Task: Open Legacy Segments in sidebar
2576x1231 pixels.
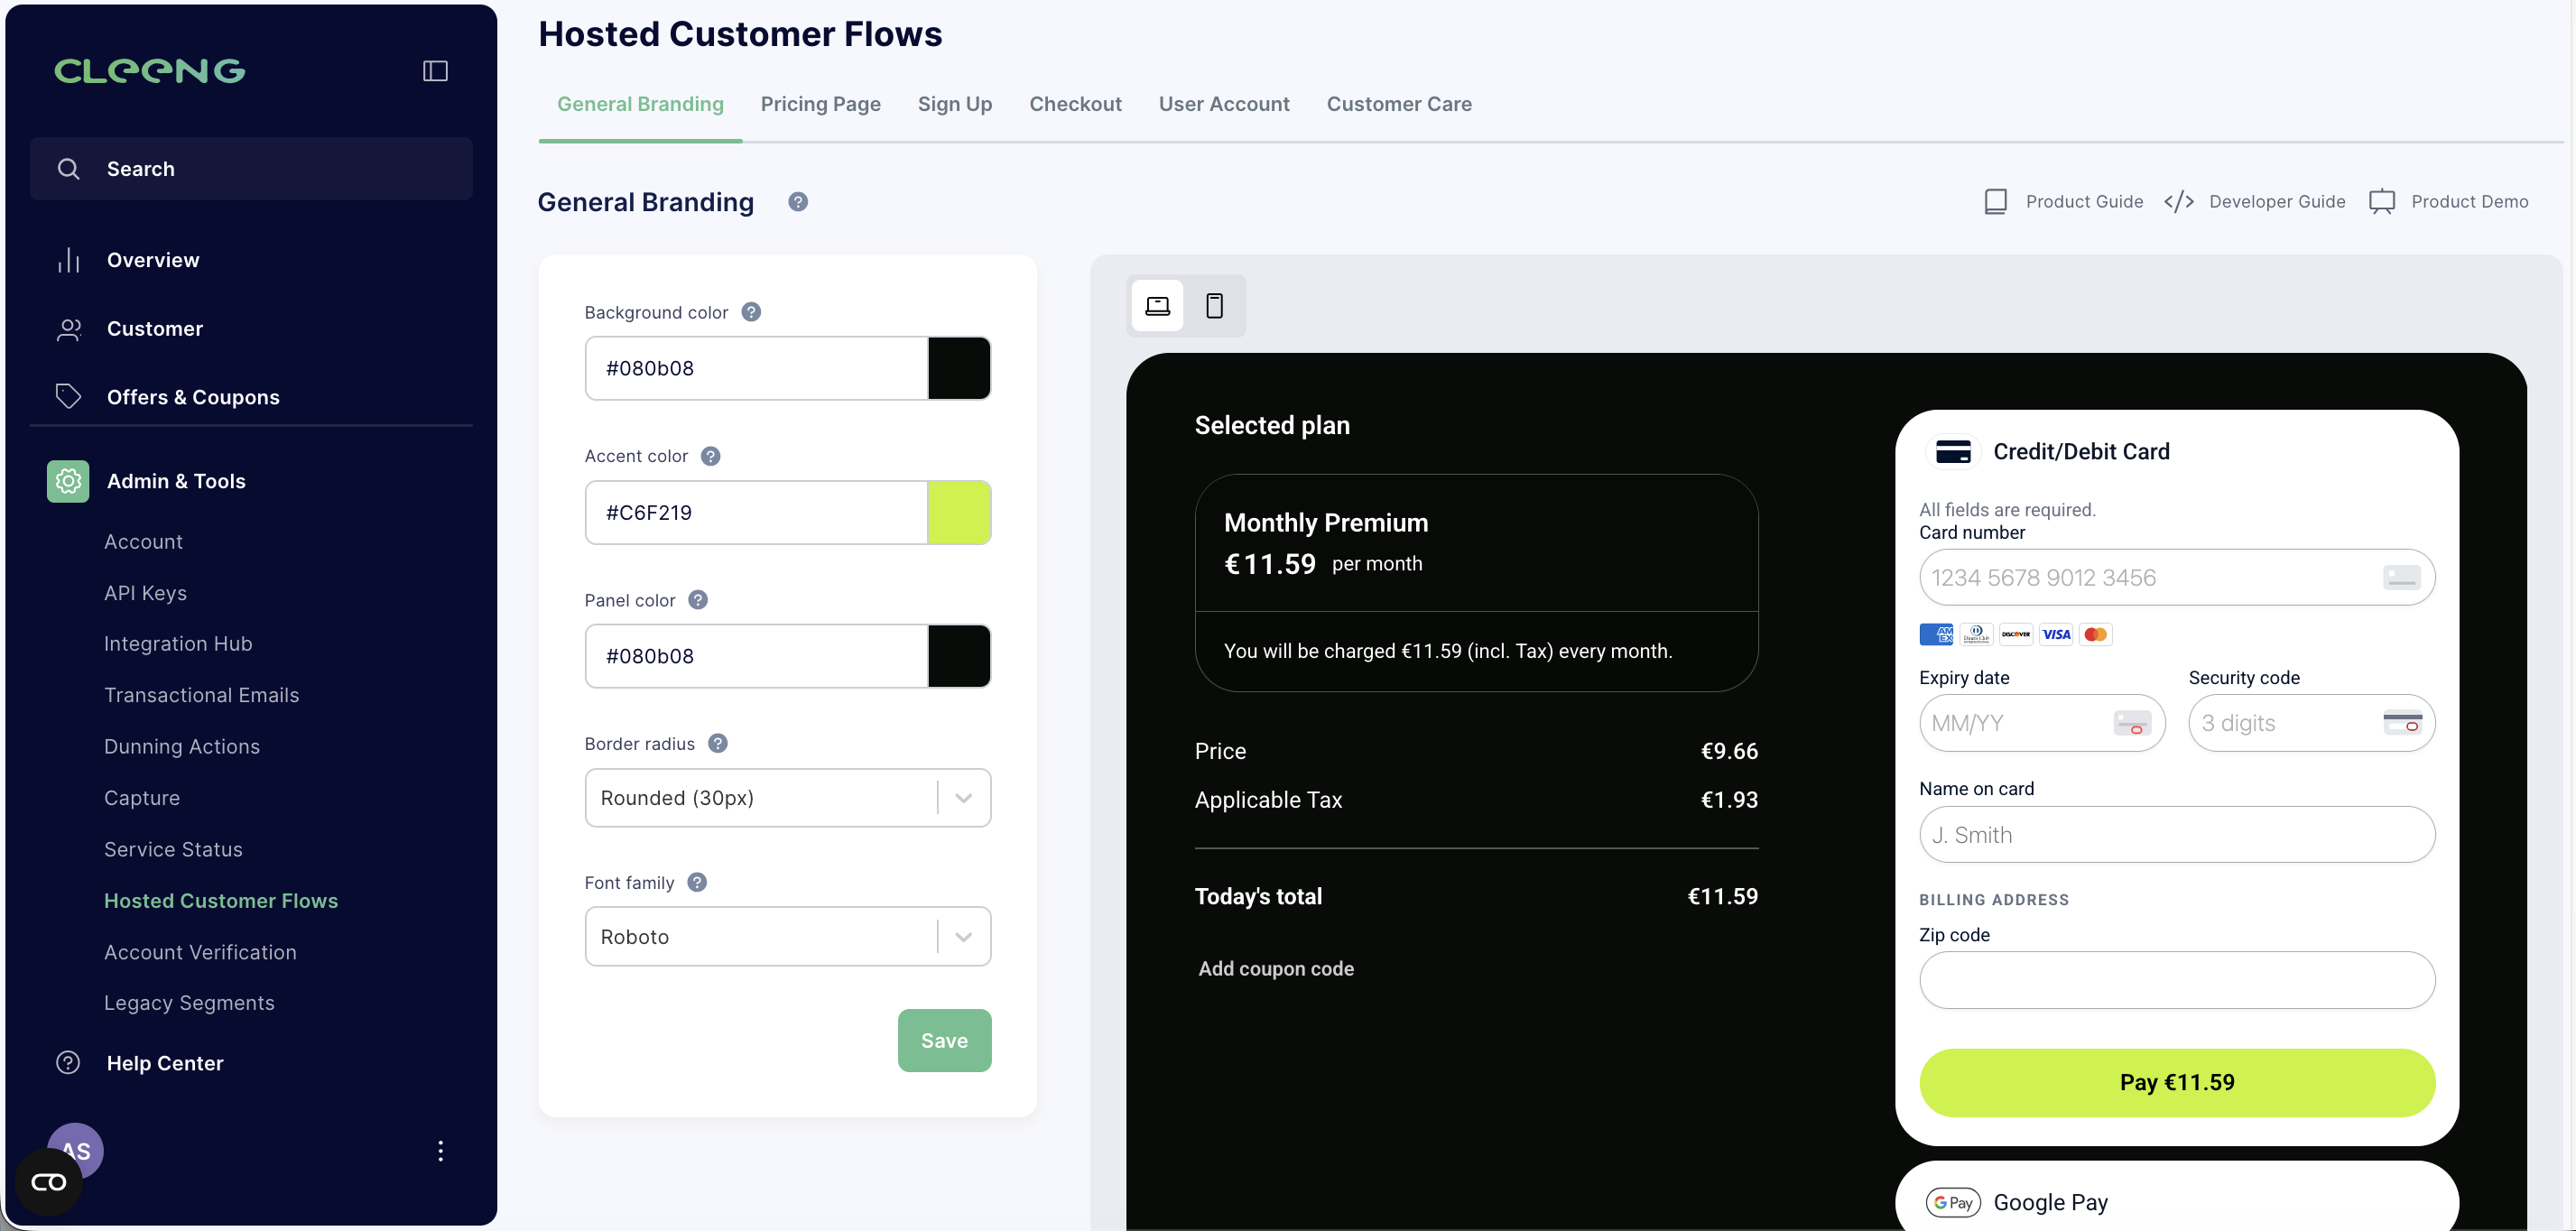Action: tap(189, 1003)
